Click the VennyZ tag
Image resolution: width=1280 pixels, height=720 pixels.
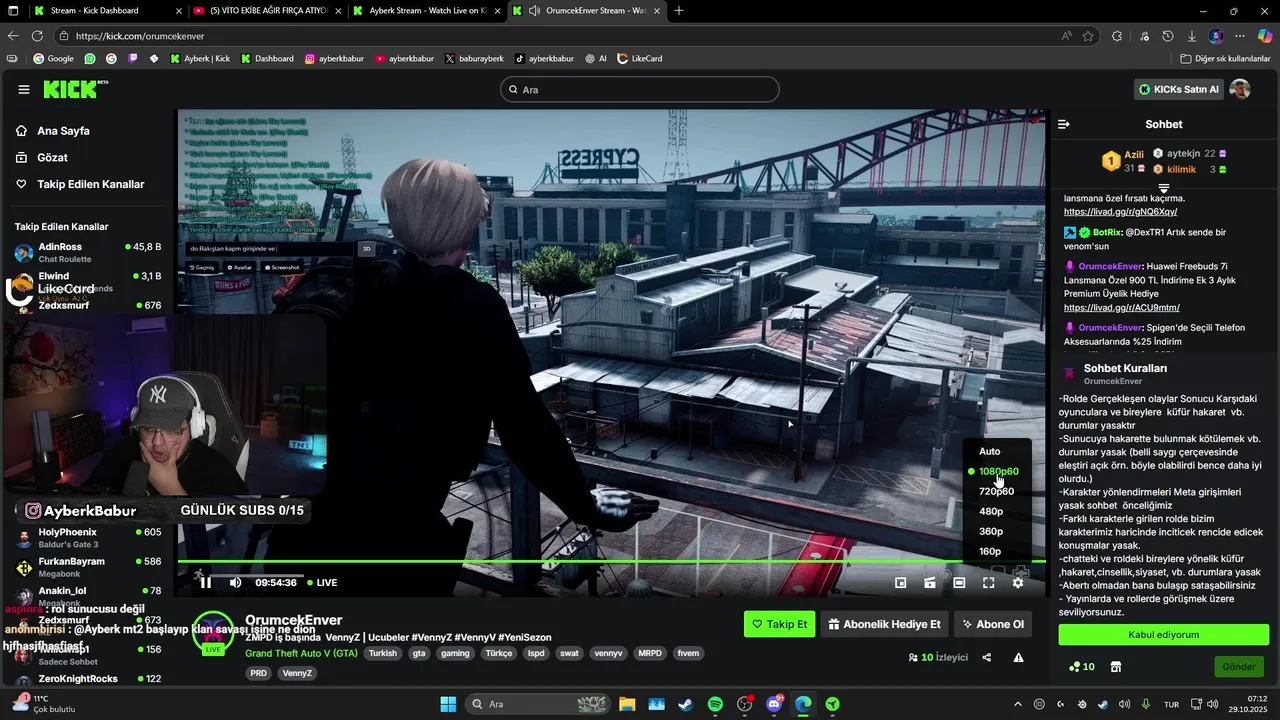pyautogui.click(x=297, y=673)
